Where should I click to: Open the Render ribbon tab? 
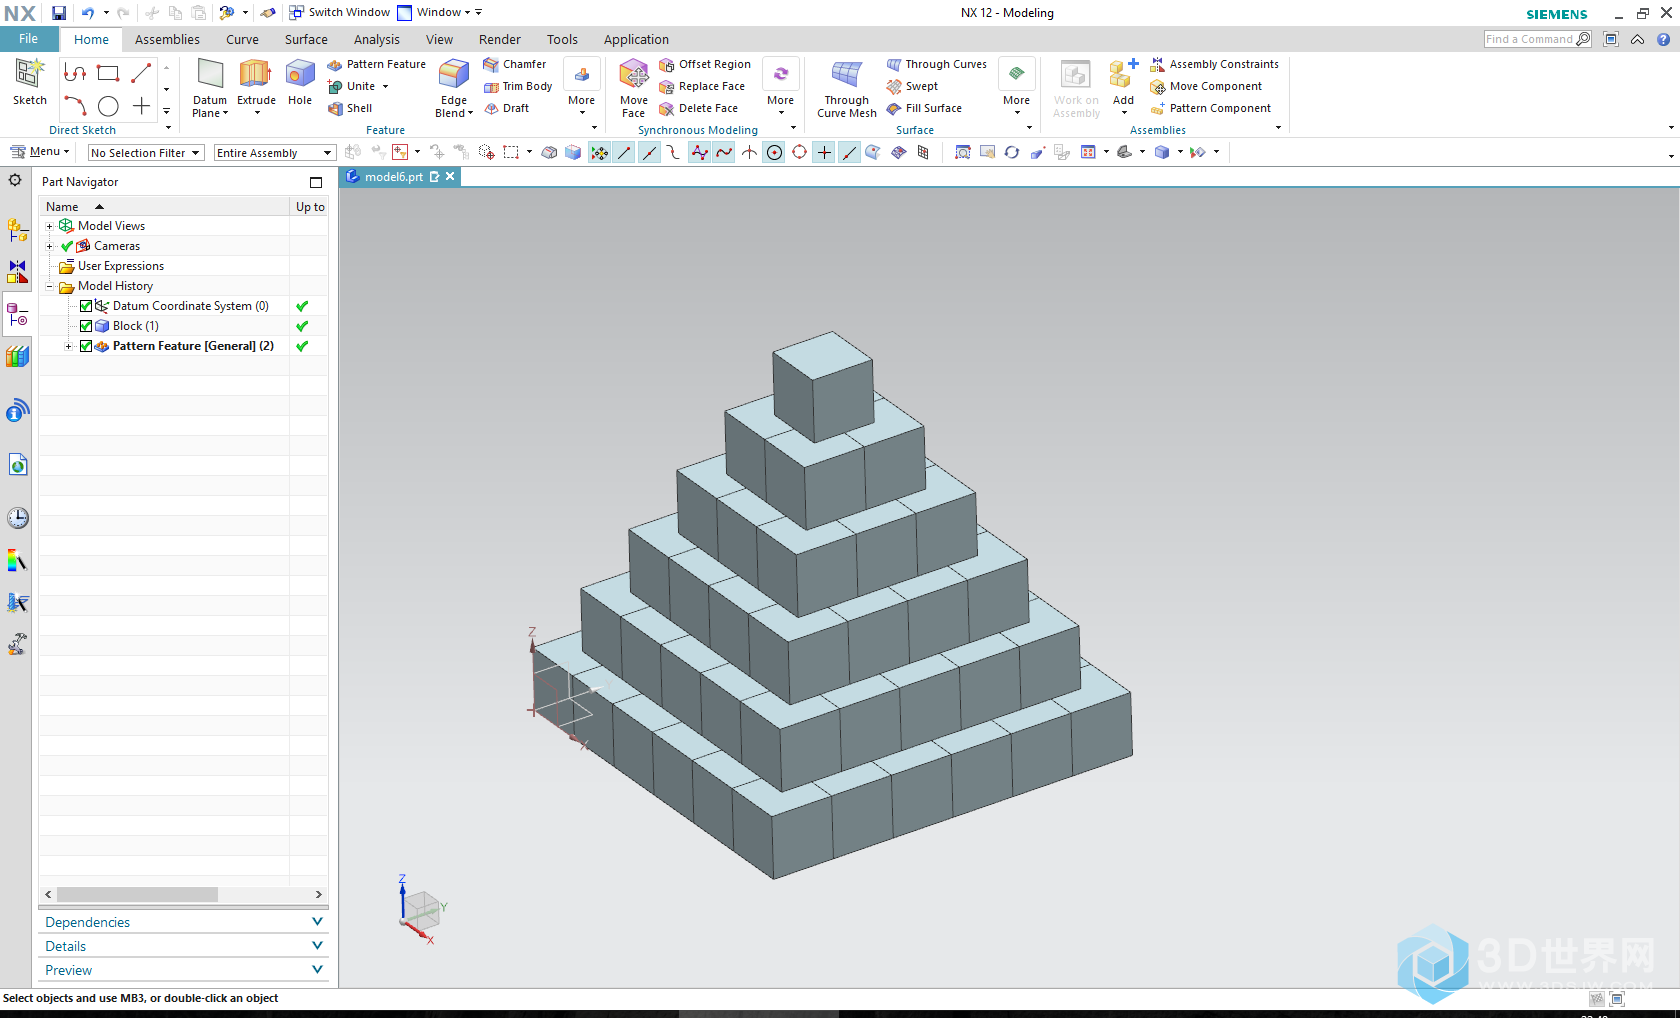click(x=499, y=40)
